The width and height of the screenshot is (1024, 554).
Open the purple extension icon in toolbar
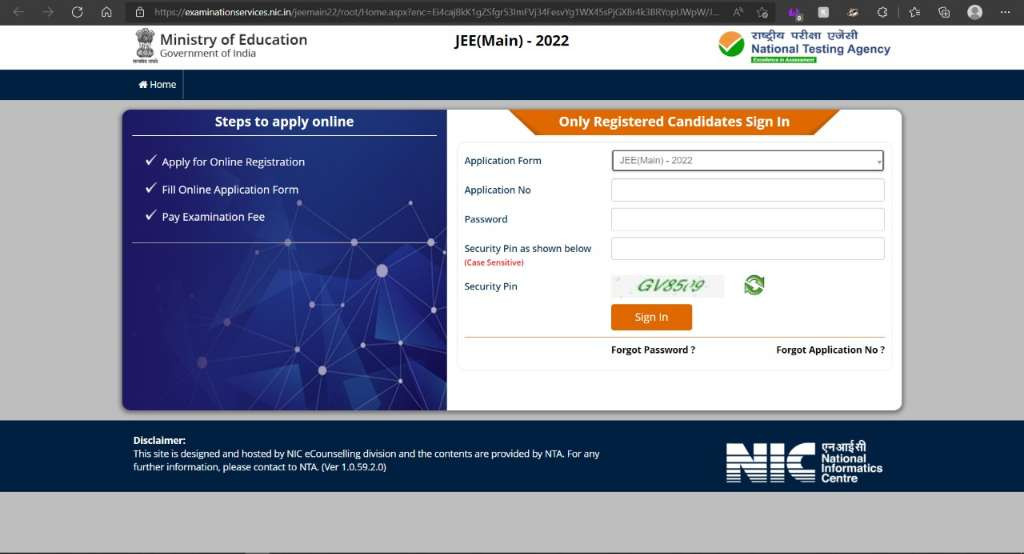tap(795, 12)
